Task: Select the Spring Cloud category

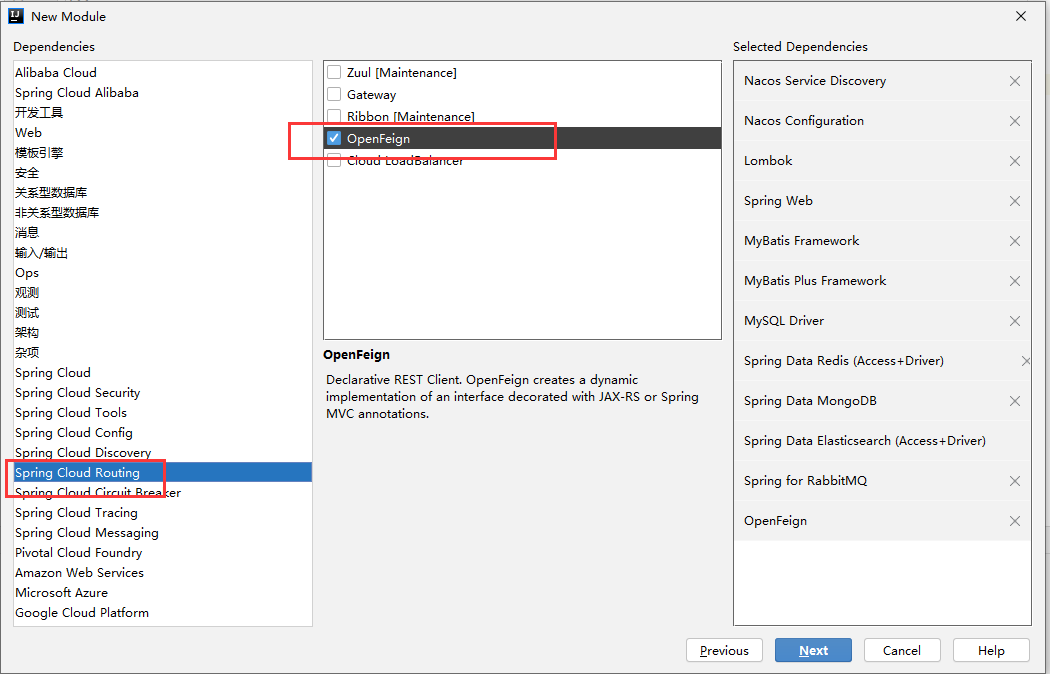Action: 163,373
